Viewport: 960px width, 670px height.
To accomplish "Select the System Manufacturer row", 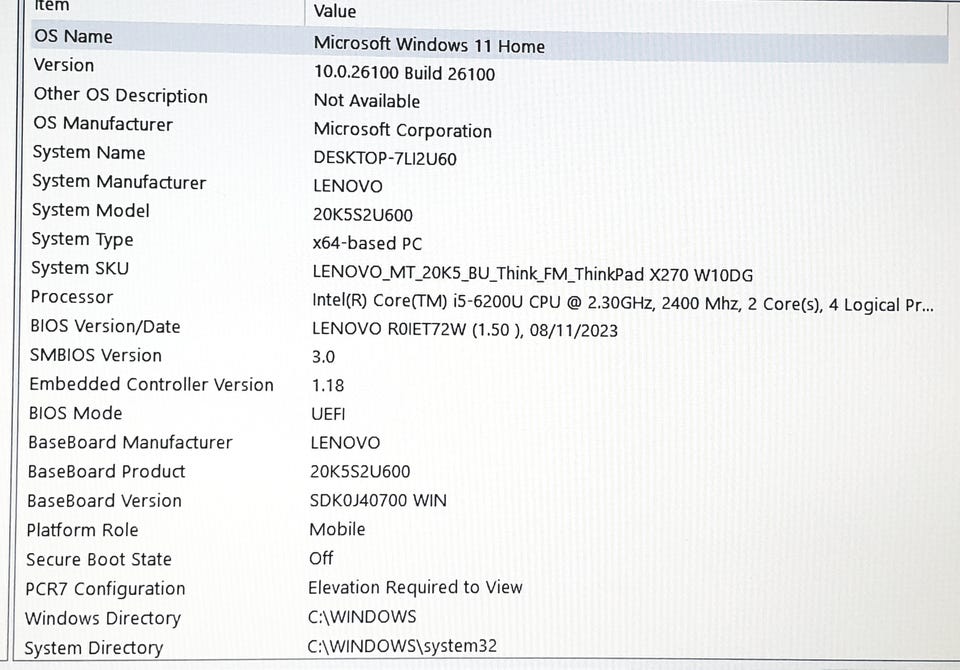I will click(x=119, y=182).
